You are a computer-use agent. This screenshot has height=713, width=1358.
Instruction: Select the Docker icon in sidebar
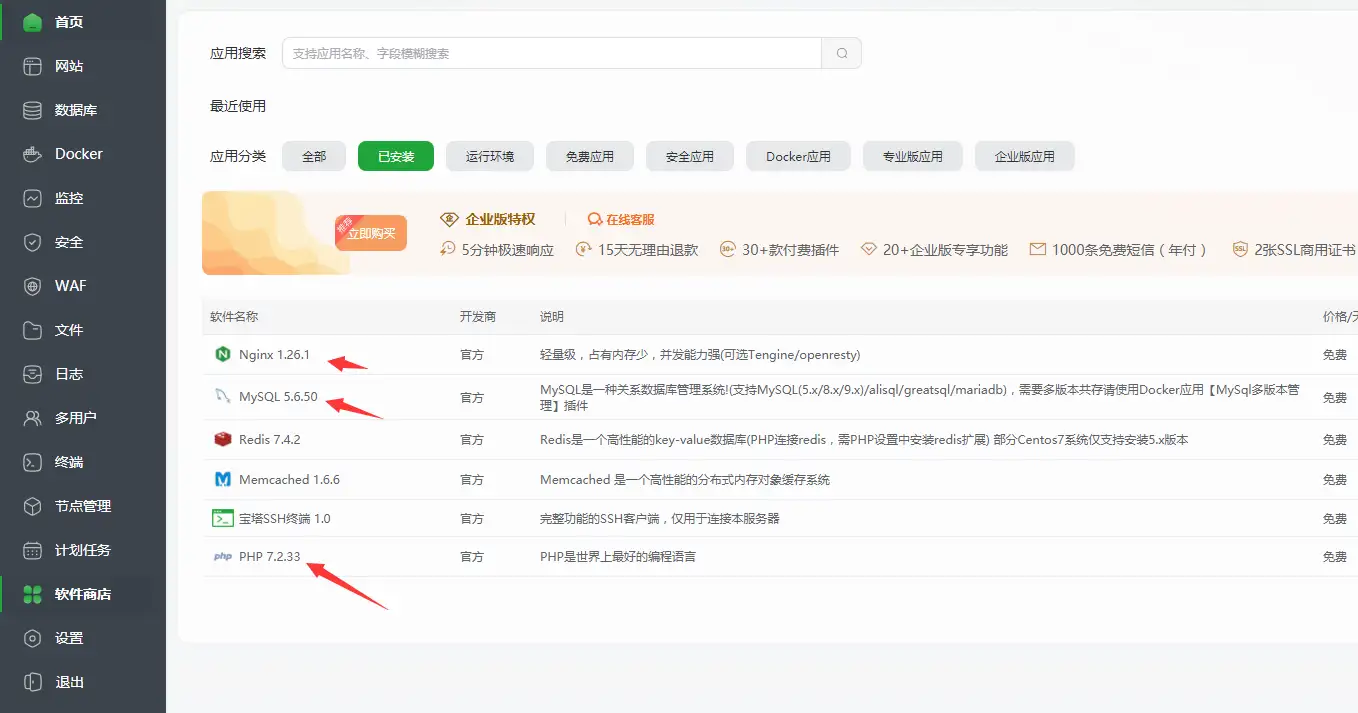[x=34, y=153]
